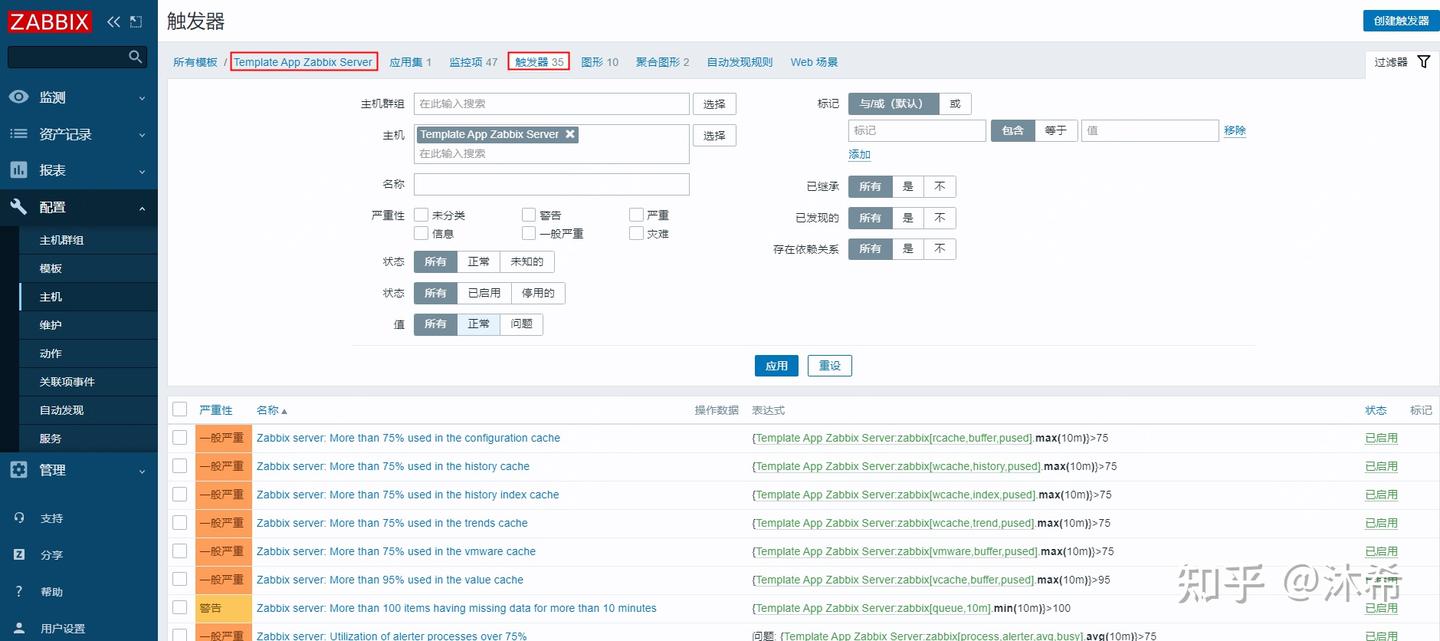Tick the select-all checkbox in table header

click(180, 409)
